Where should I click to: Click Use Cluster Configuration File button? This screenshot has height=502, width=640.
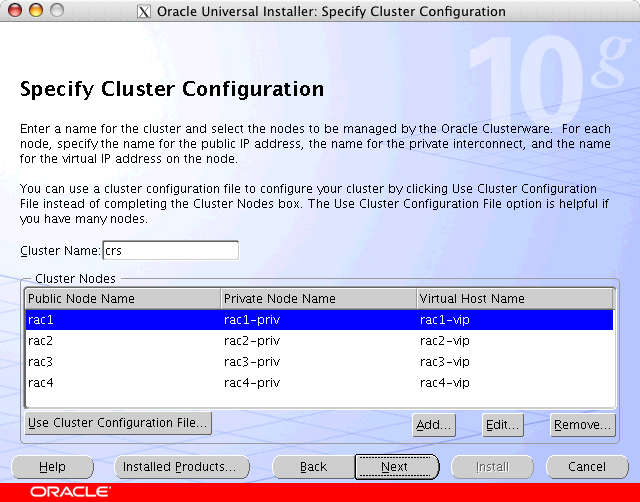click(117, 423)
